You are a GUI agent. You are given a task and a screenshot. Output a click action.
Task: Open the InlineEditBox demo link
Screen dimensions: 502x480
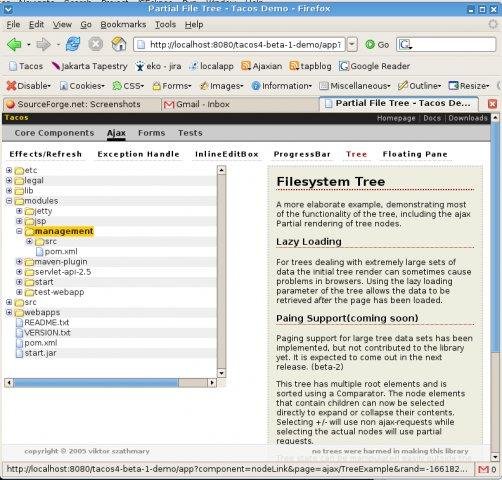227,154
